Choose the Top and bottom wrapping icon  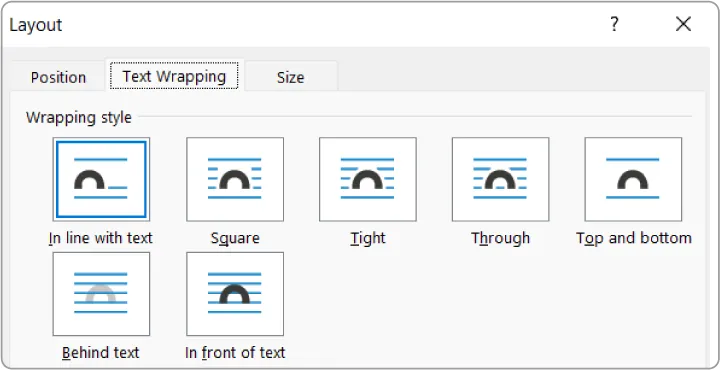(633, 179)
